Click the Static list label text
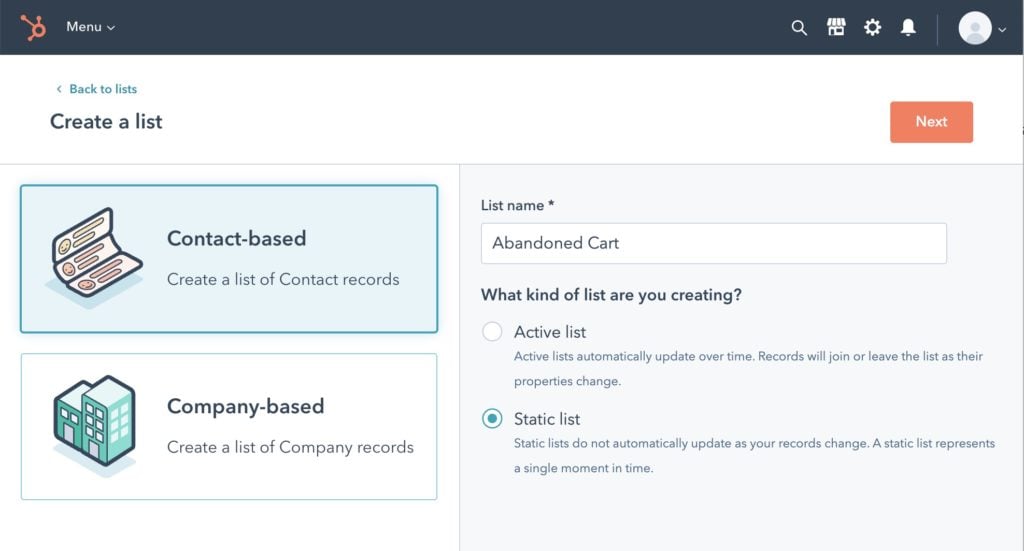 [547, 418]
